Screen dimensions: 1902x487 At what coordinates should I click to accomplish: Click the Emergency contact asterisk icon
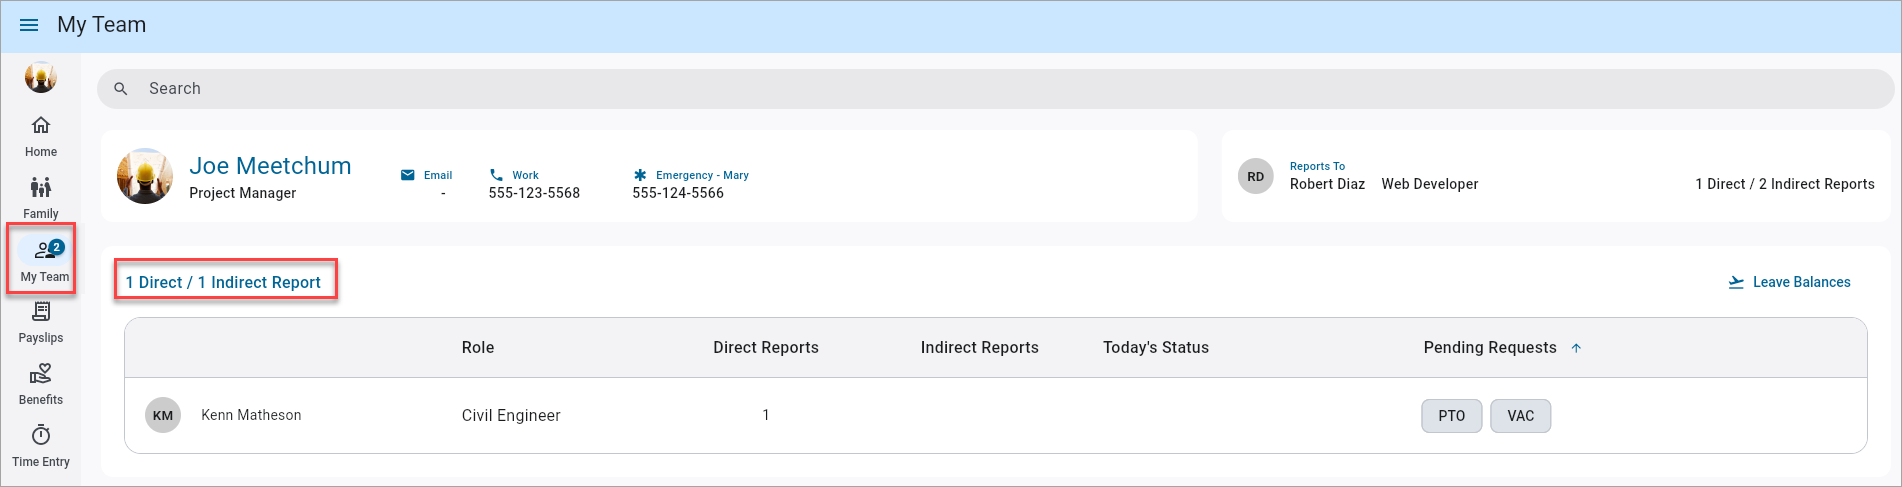[x=640, y=175]
